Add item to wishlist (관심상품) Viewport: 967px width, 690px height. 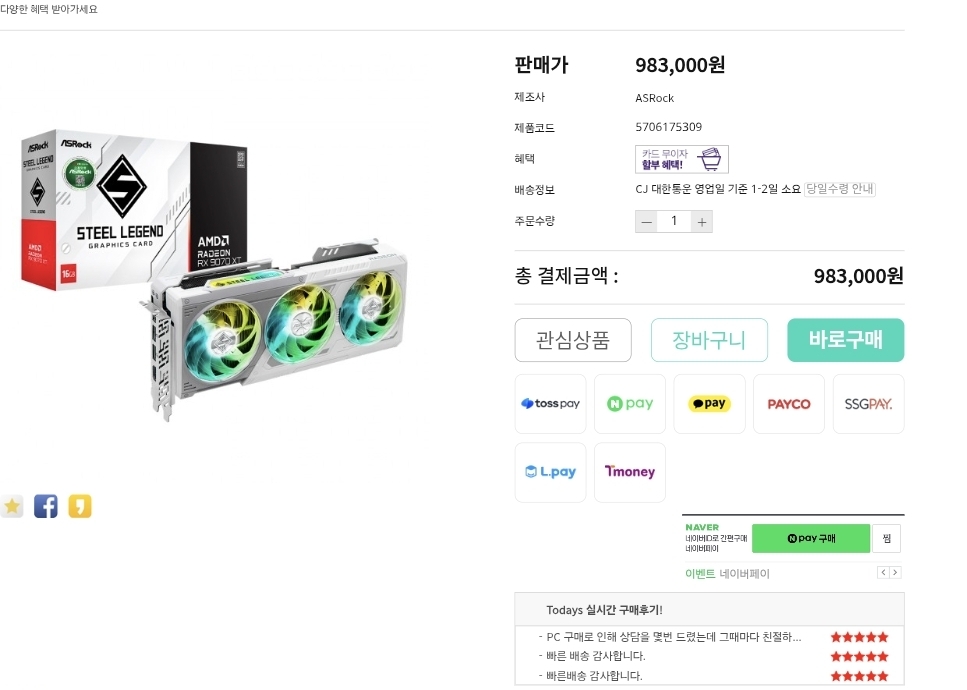(573, 340)
